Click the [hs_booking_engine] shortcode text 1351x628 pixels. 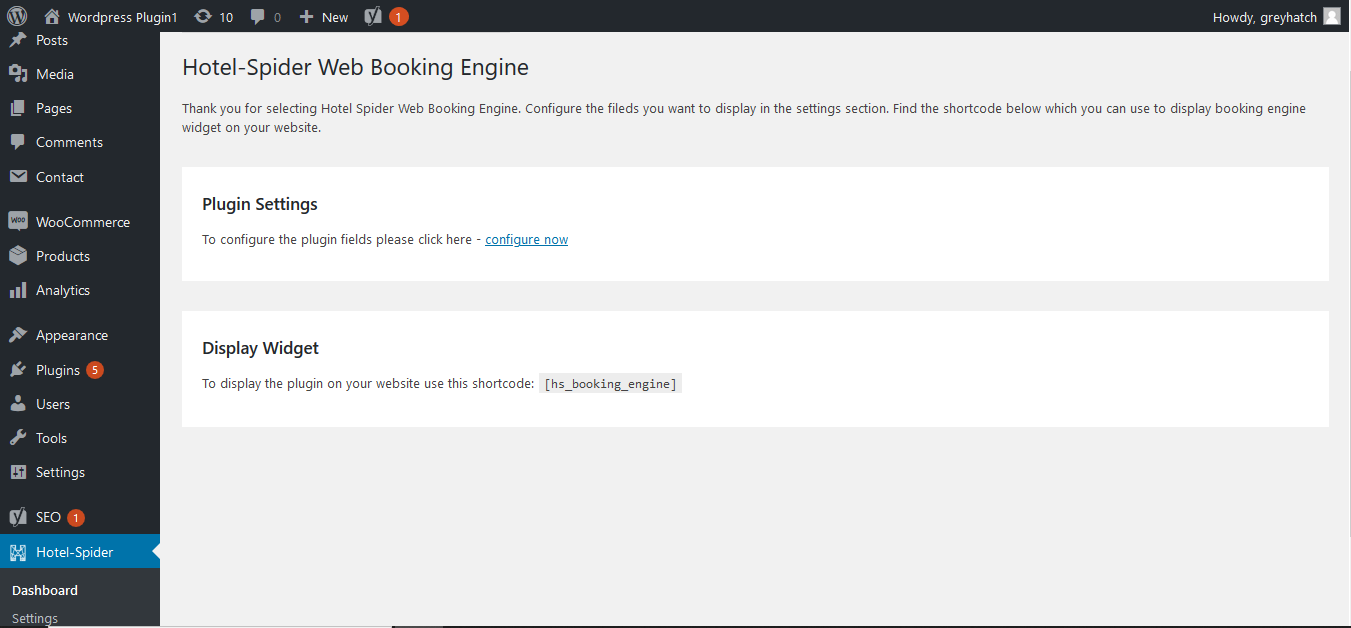[x=610, y=384]
